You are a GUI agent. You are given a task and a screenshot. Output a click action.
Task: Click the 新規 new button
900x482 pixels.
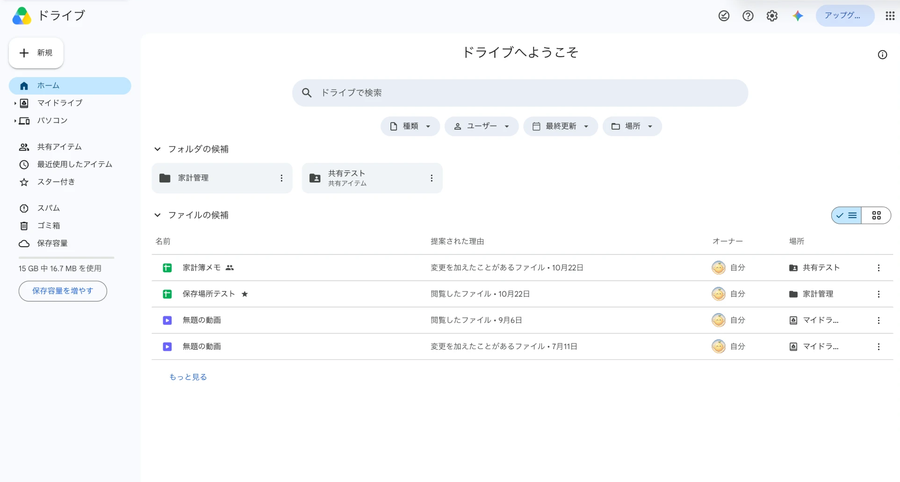[x=36, y=53]
